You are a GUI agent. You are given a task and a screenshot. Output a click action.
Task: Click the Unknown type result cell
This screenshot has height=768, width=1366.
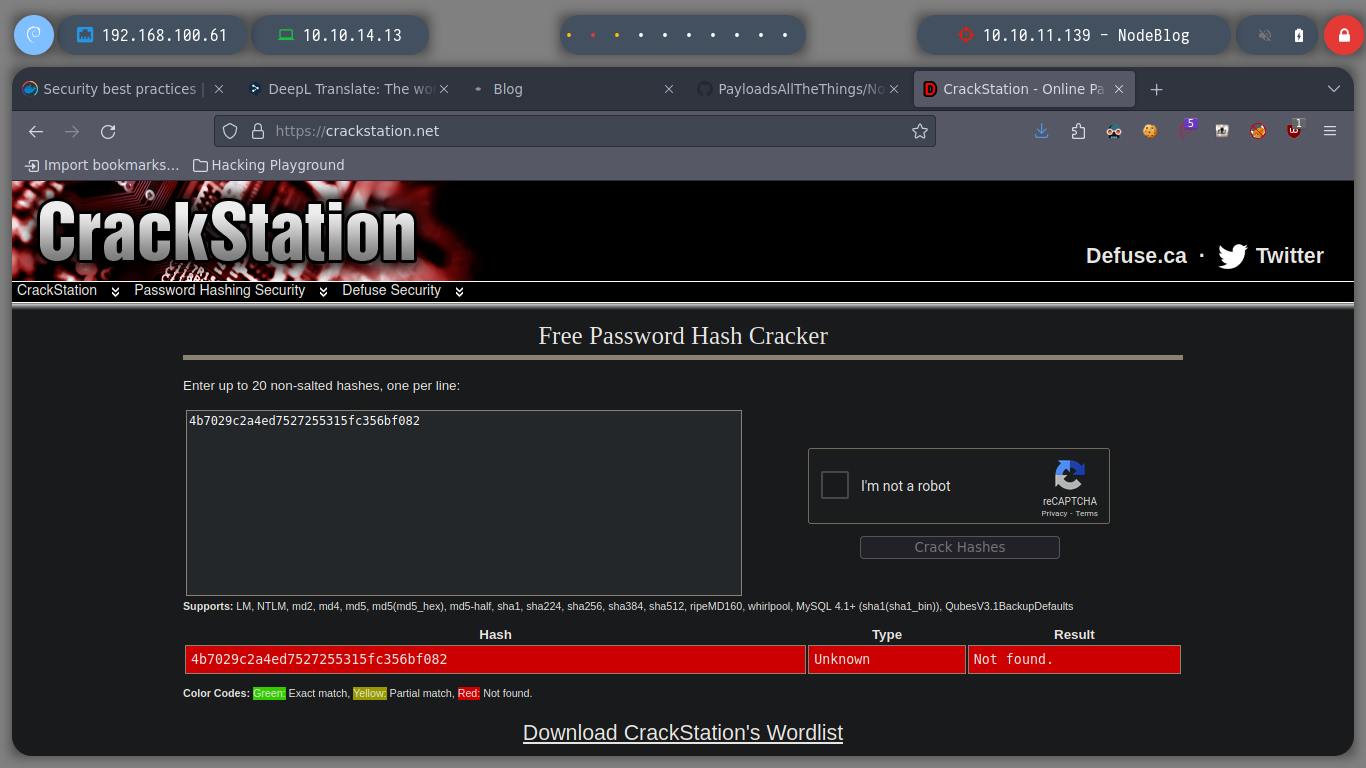pyautogui.click(x=886, y=659)
